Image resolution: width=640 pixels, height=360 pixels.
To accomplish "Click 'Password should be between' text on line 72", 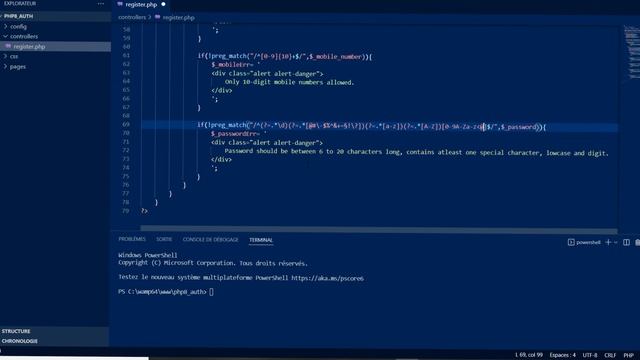I will (270, 151).
